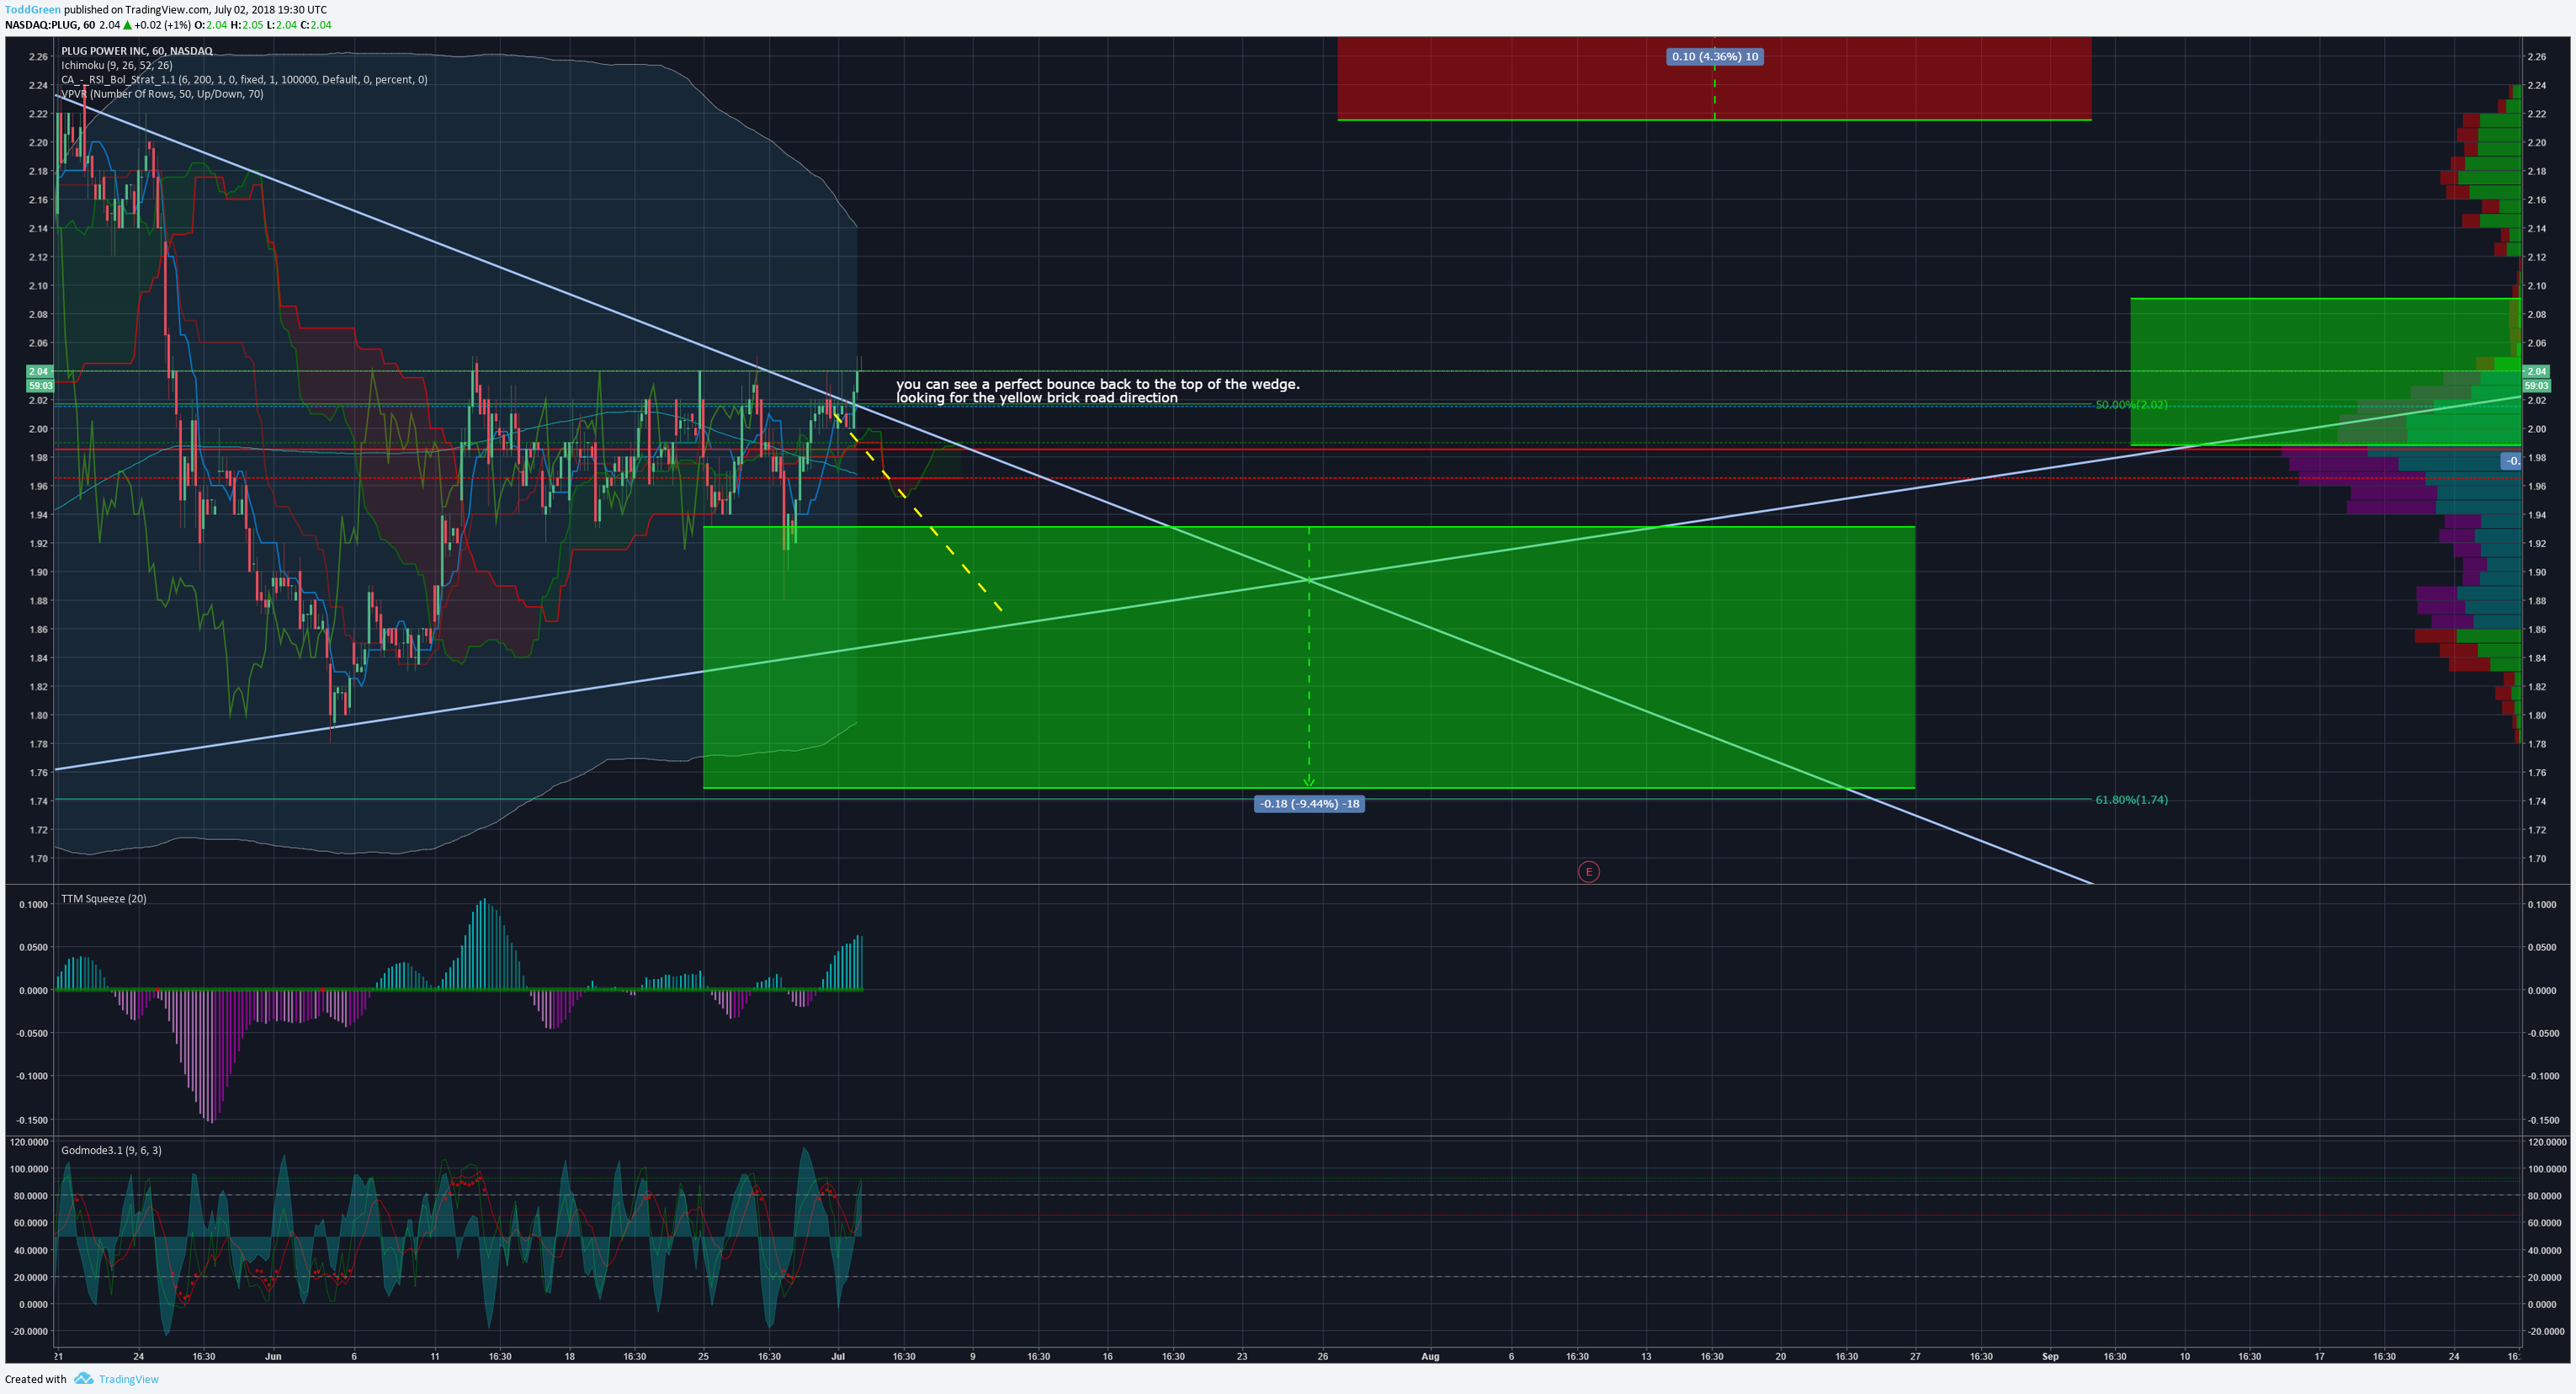
Task: Select the TTM Squeeze (20) label
Action: (x=104, y=899)
